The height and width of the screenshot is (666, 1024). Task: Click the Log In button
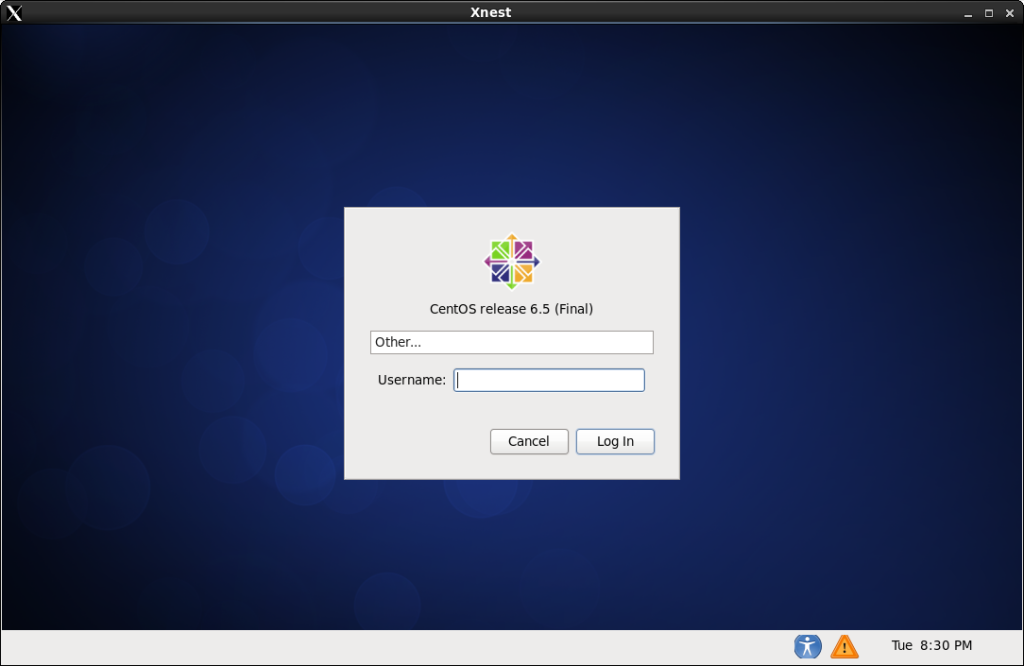coord(615,441)
